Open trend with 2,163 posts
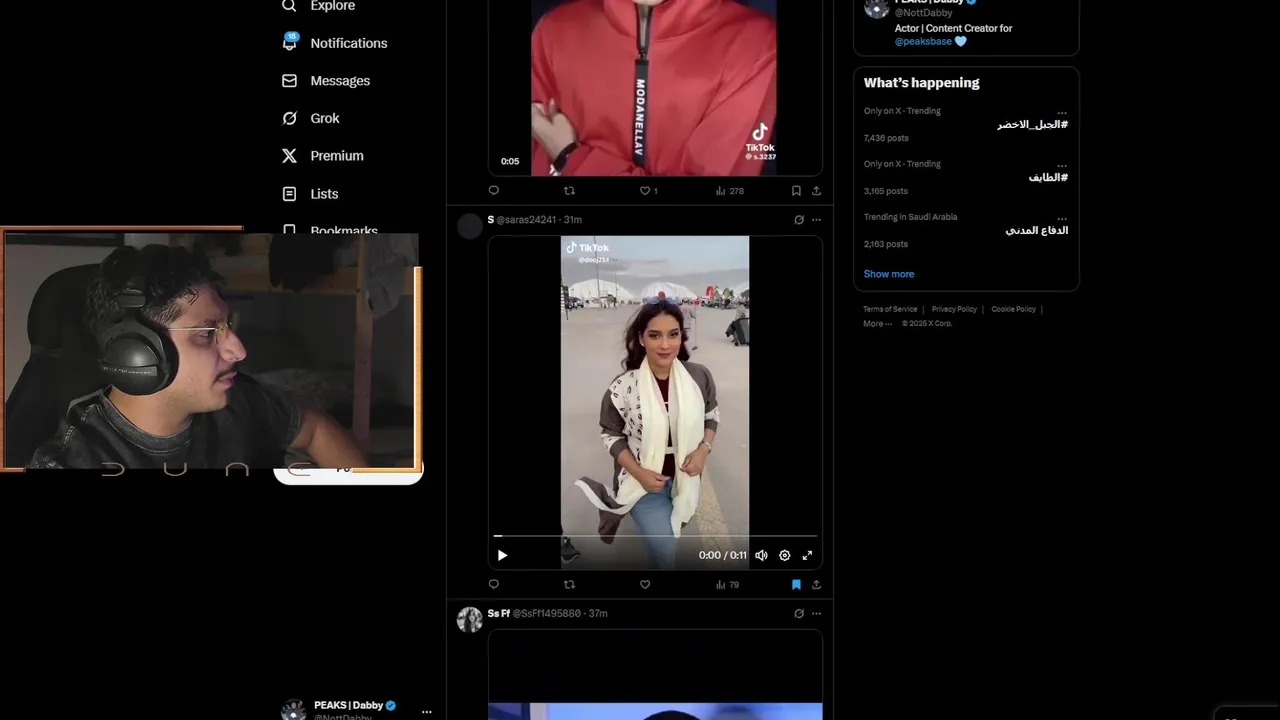 pyautogui.click(x=1036, y=230)
